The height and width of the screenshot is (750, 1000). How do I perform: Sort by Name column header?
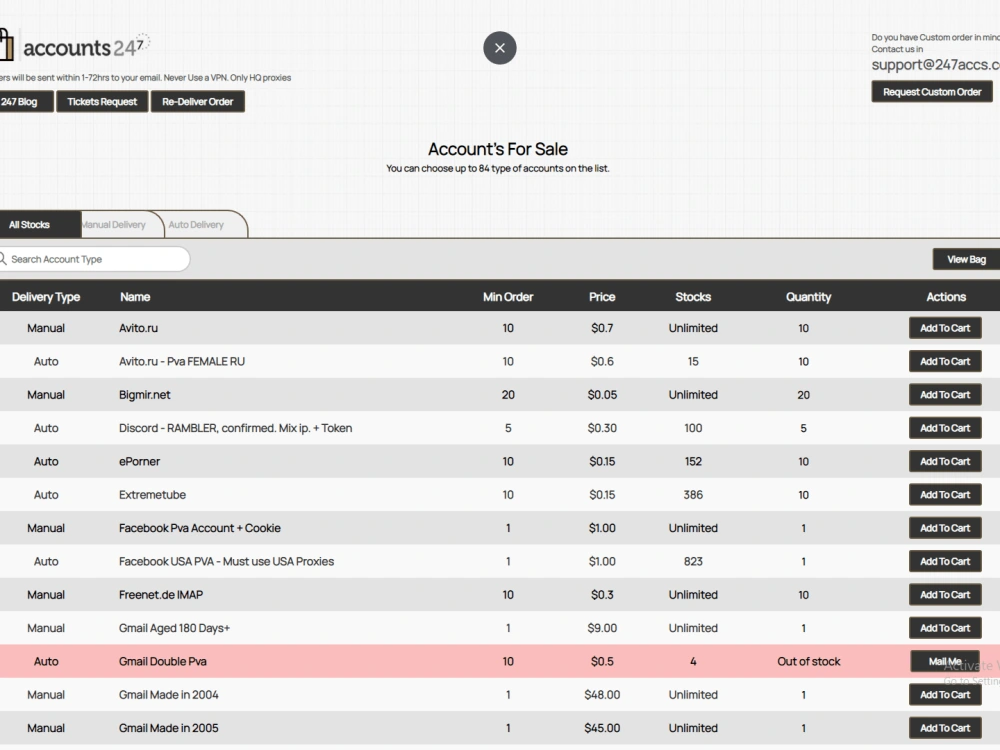coord(135,297)
